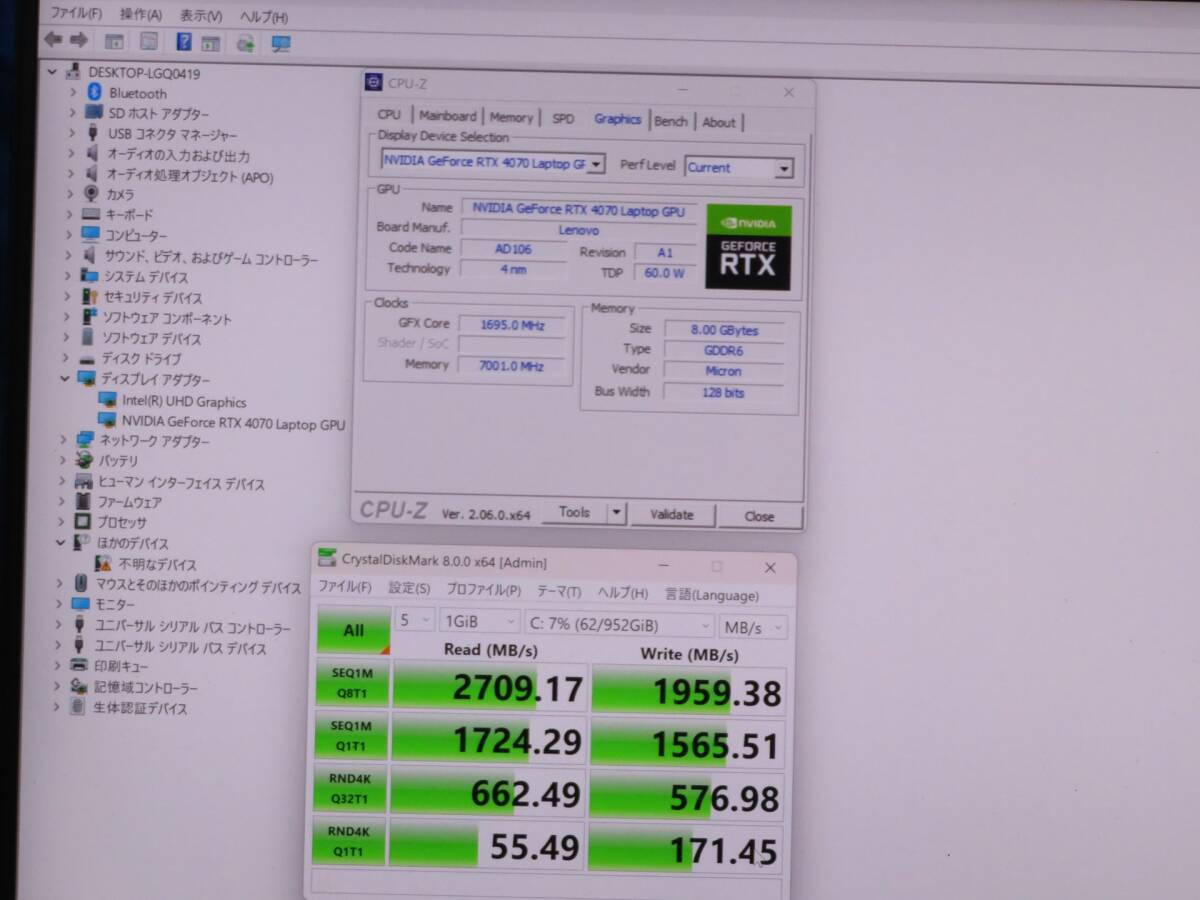Viewport: 1200px width, 900px height.
Task: Click the scan for hardware changes monitor icon
Action: point(281,43)
